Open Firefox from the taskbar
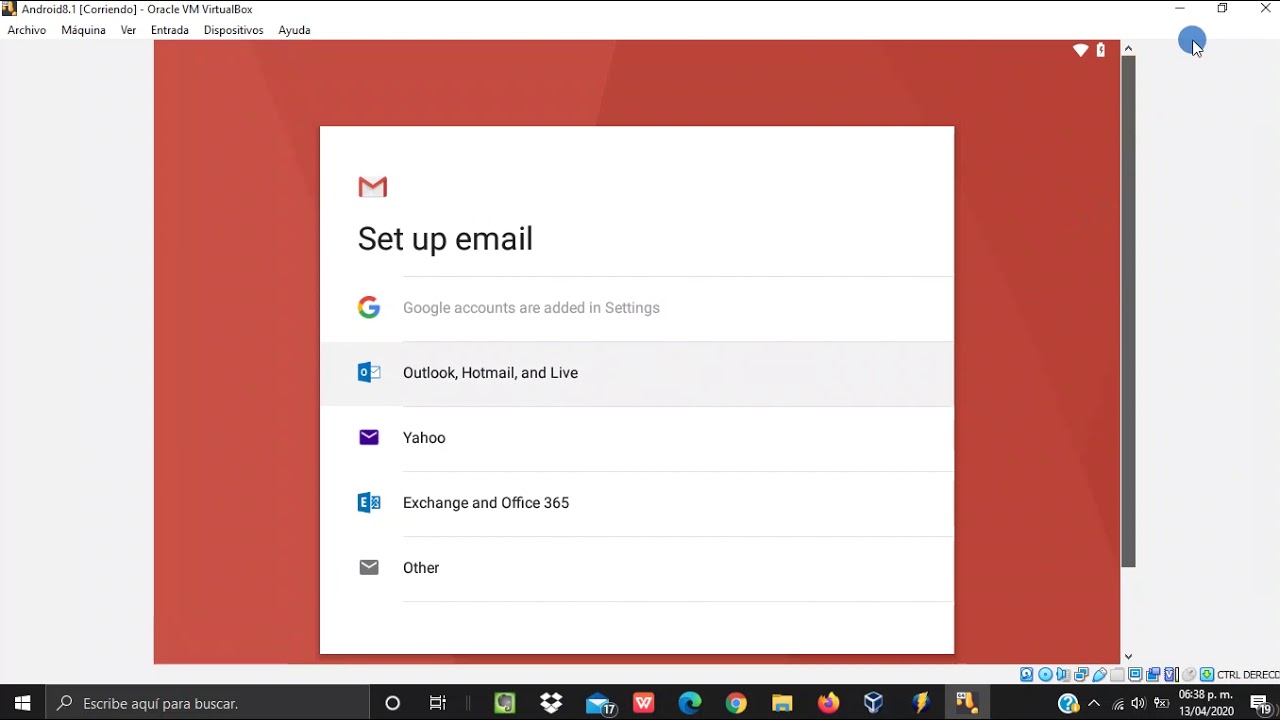1280x720 pixels. point(828,703)
